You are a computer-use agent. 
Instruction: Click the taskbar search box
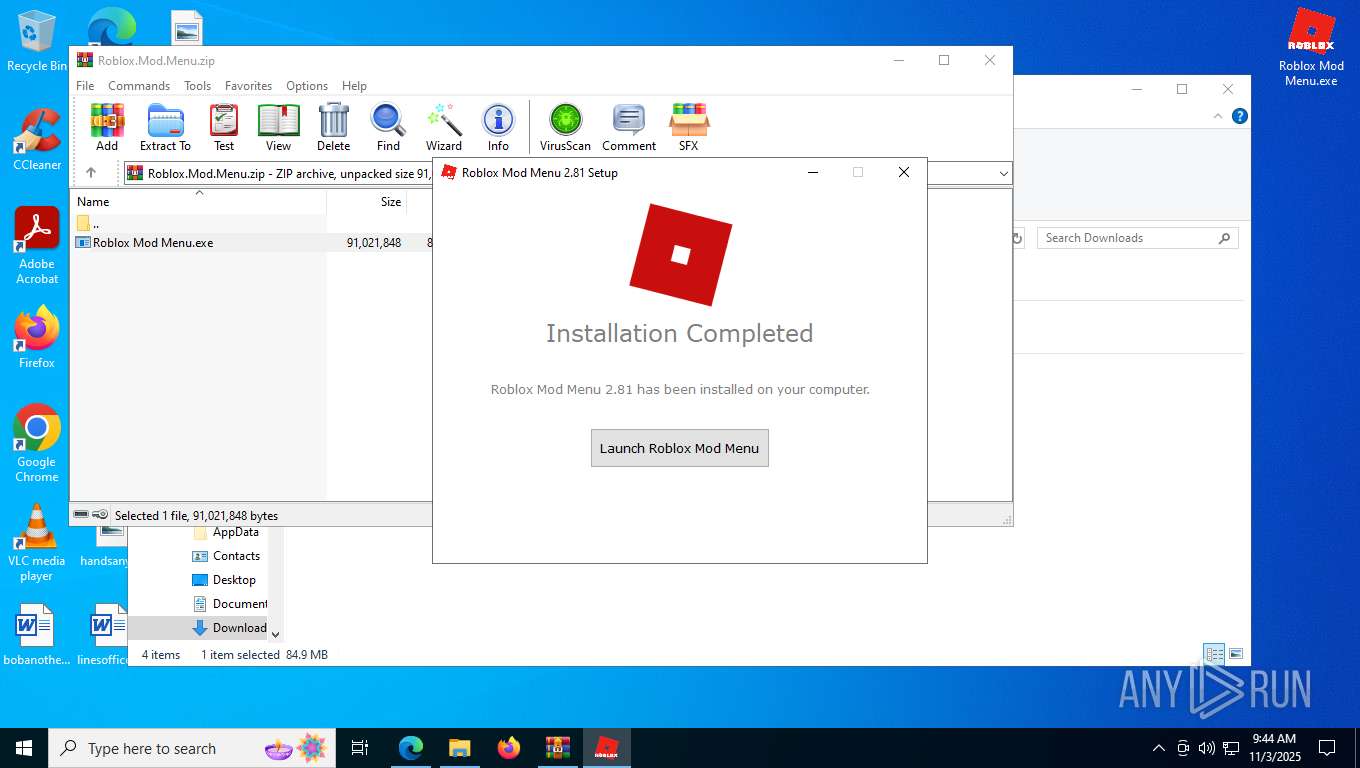point(190,748)
